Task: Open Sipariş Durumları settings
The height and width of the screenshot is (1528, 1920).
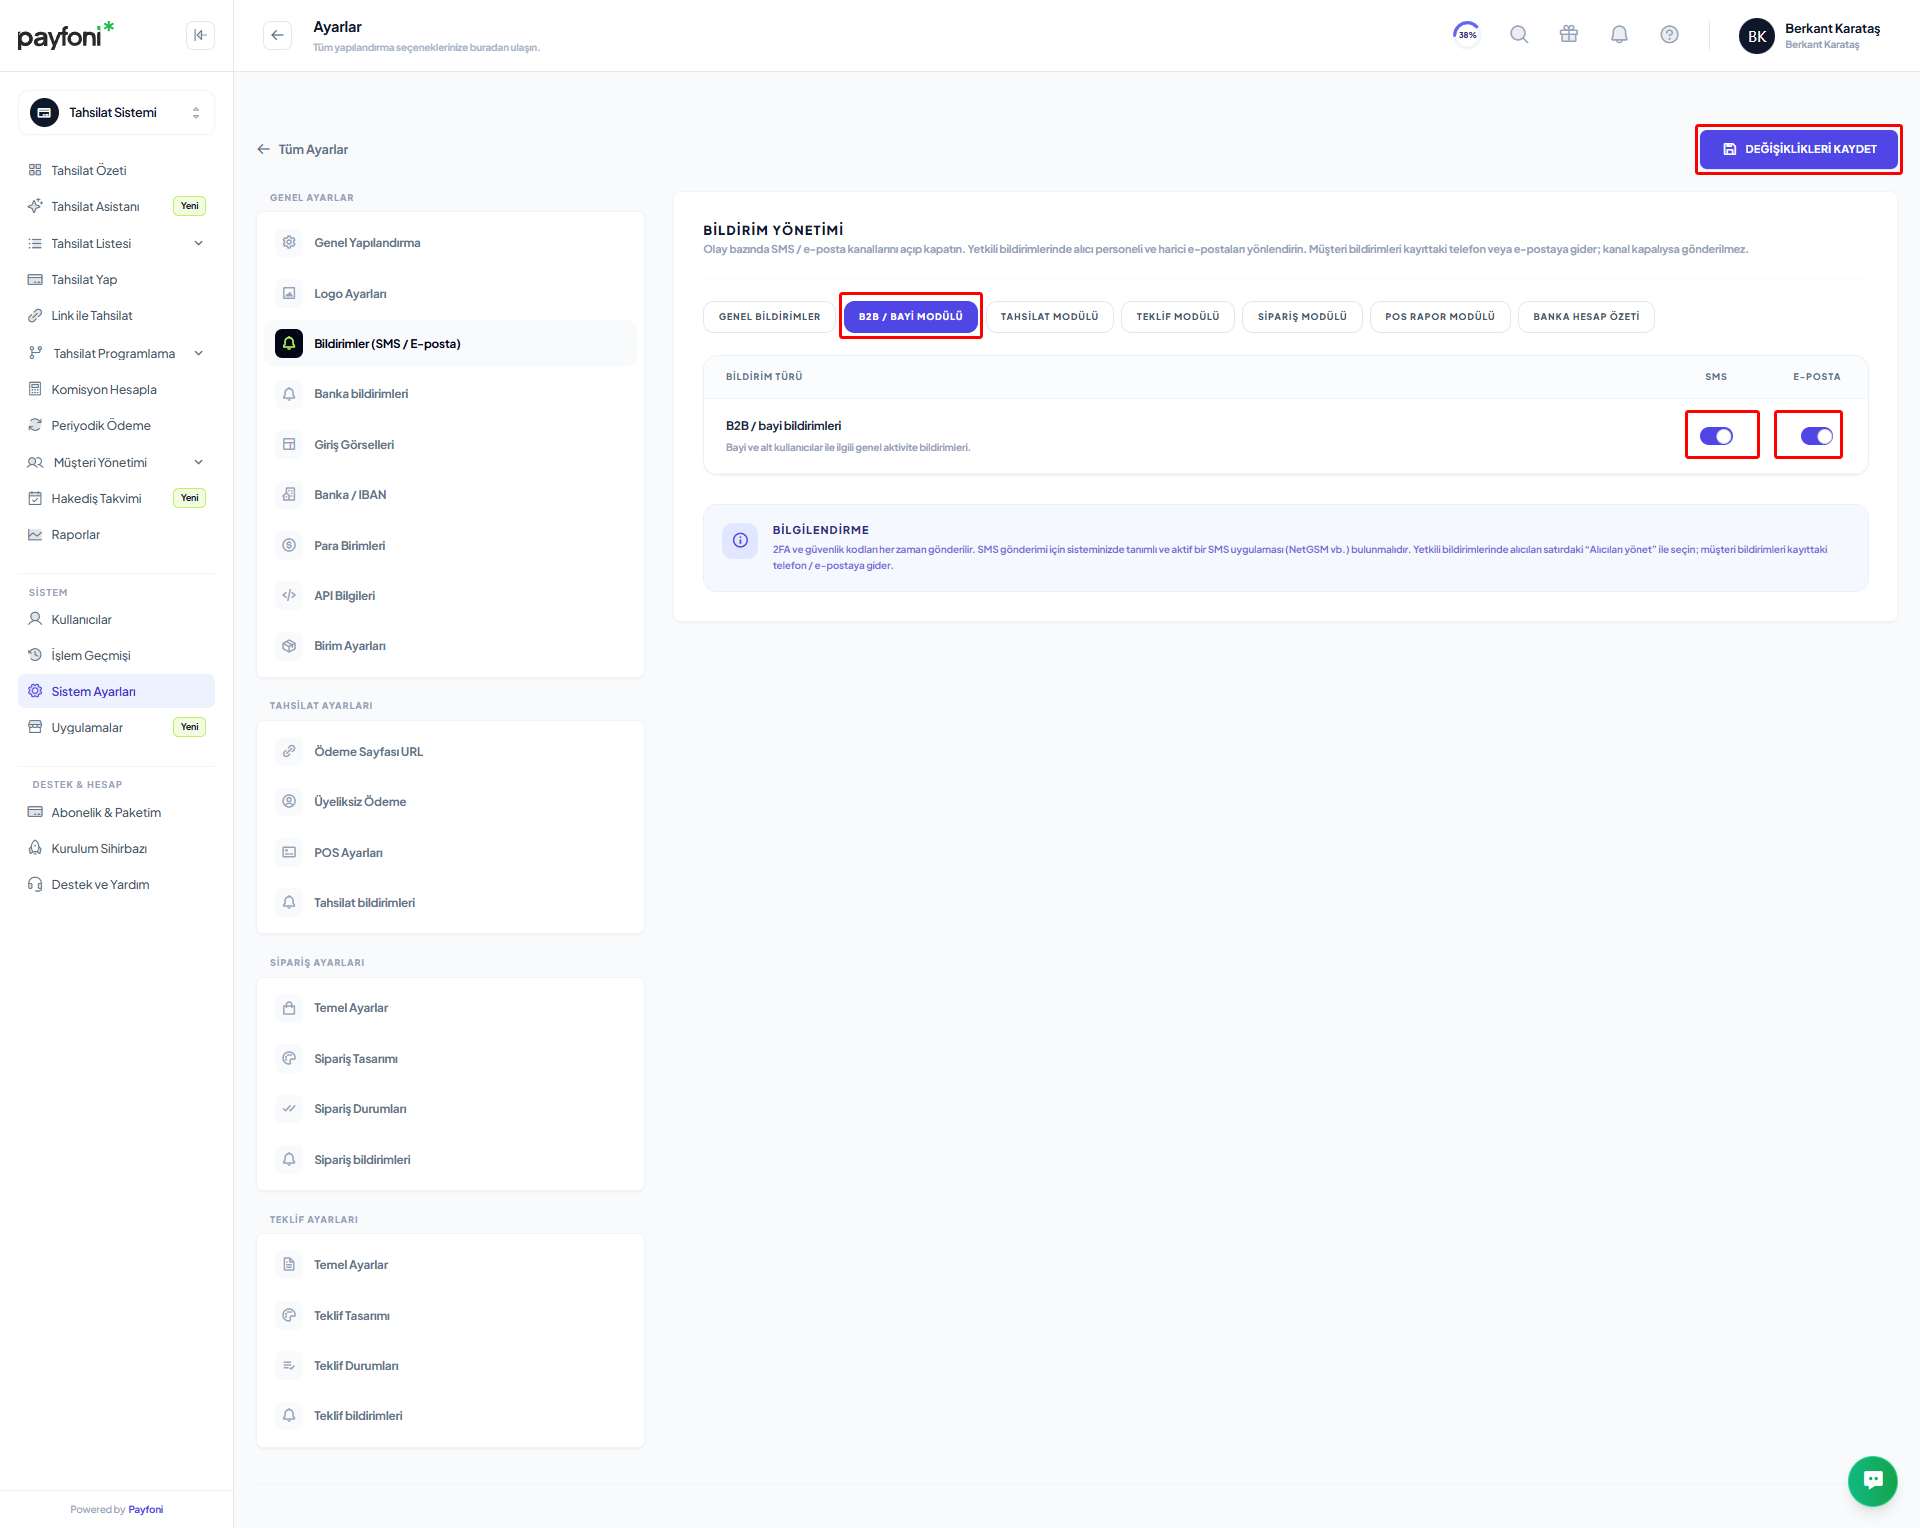Action: pyautogui.click(x=451, y=1108)
